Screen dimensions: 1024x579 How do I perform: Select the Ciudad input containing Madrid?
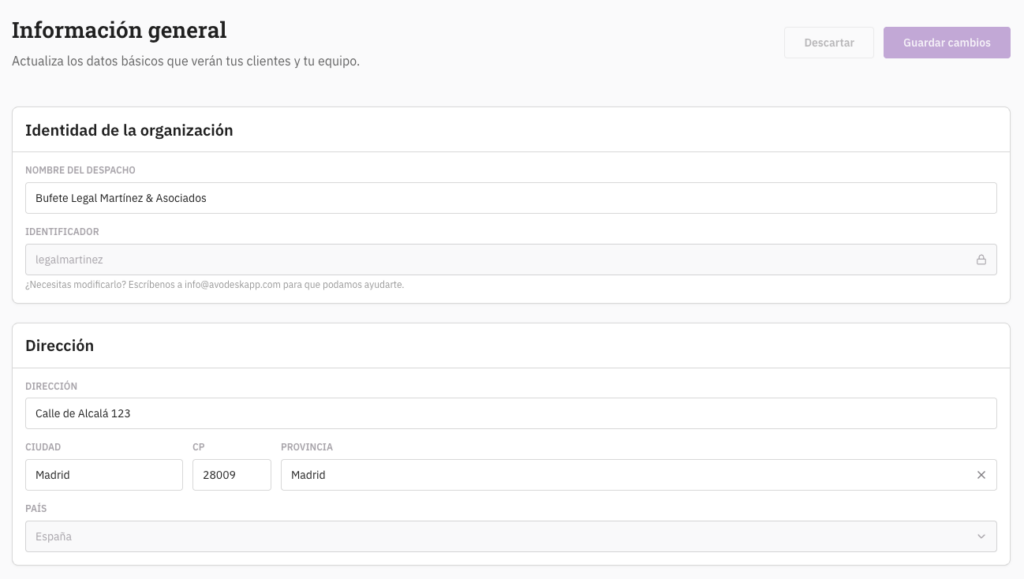104,475
